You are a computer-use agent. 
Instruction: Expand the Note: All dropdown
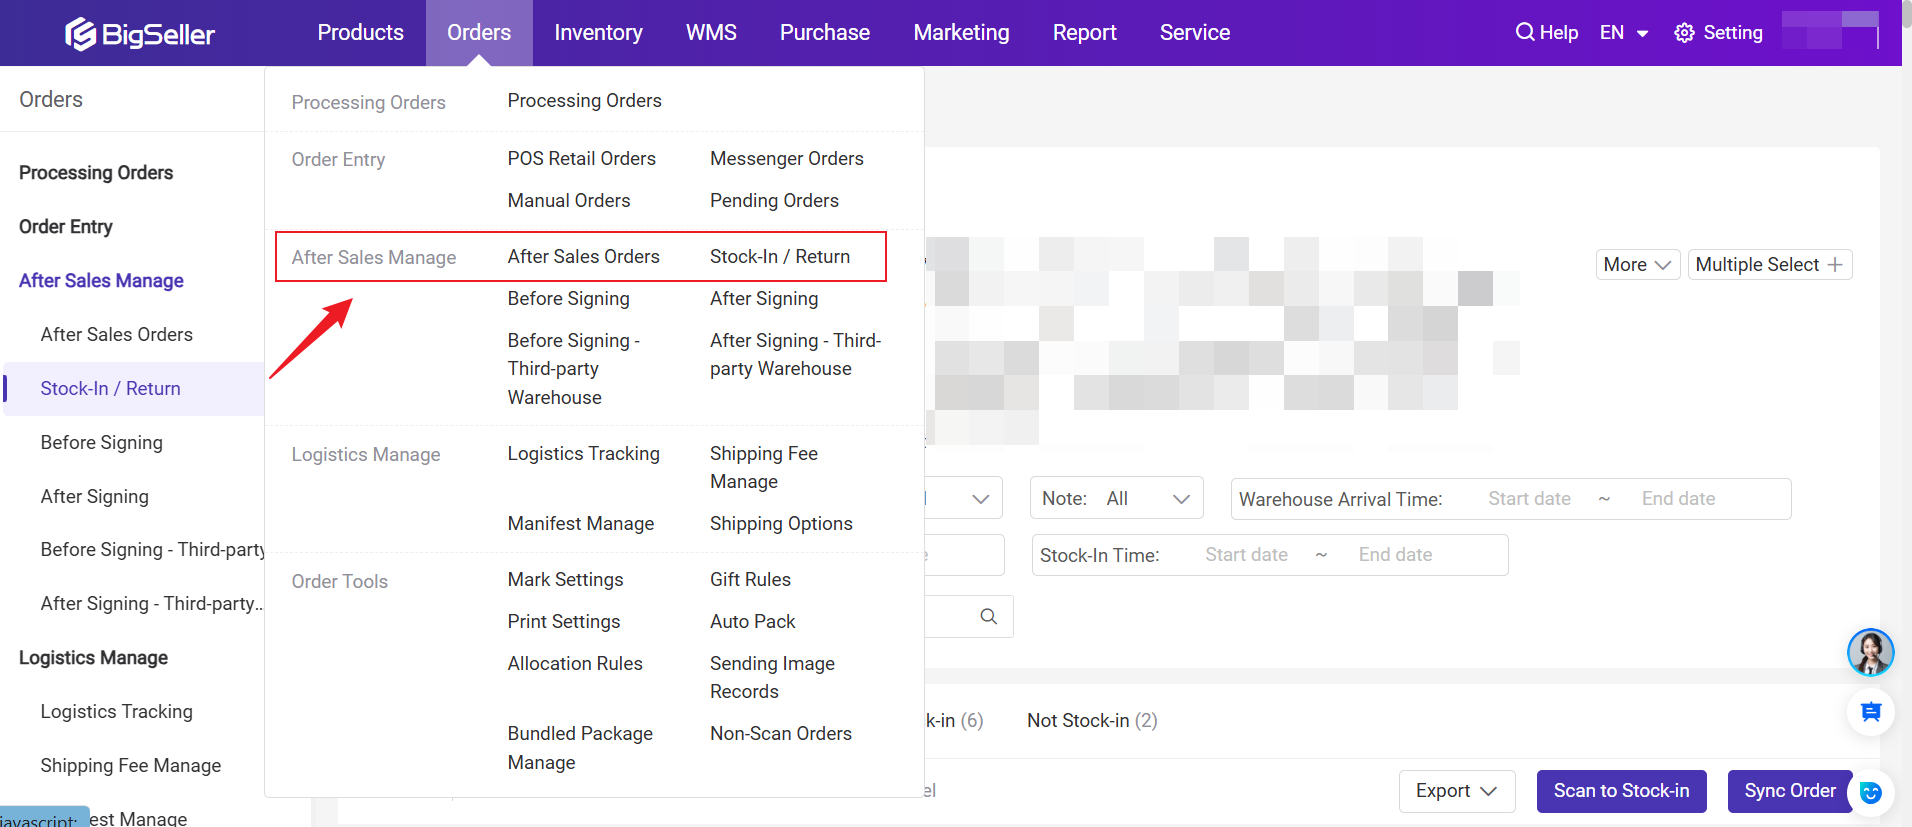point(1116,499)
